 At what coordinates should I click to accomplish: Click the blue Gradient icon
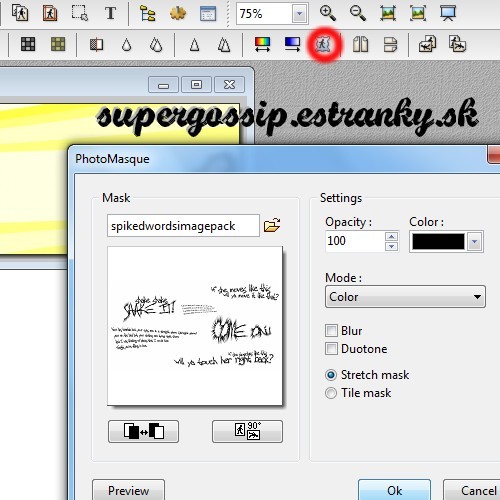point(292,44)
